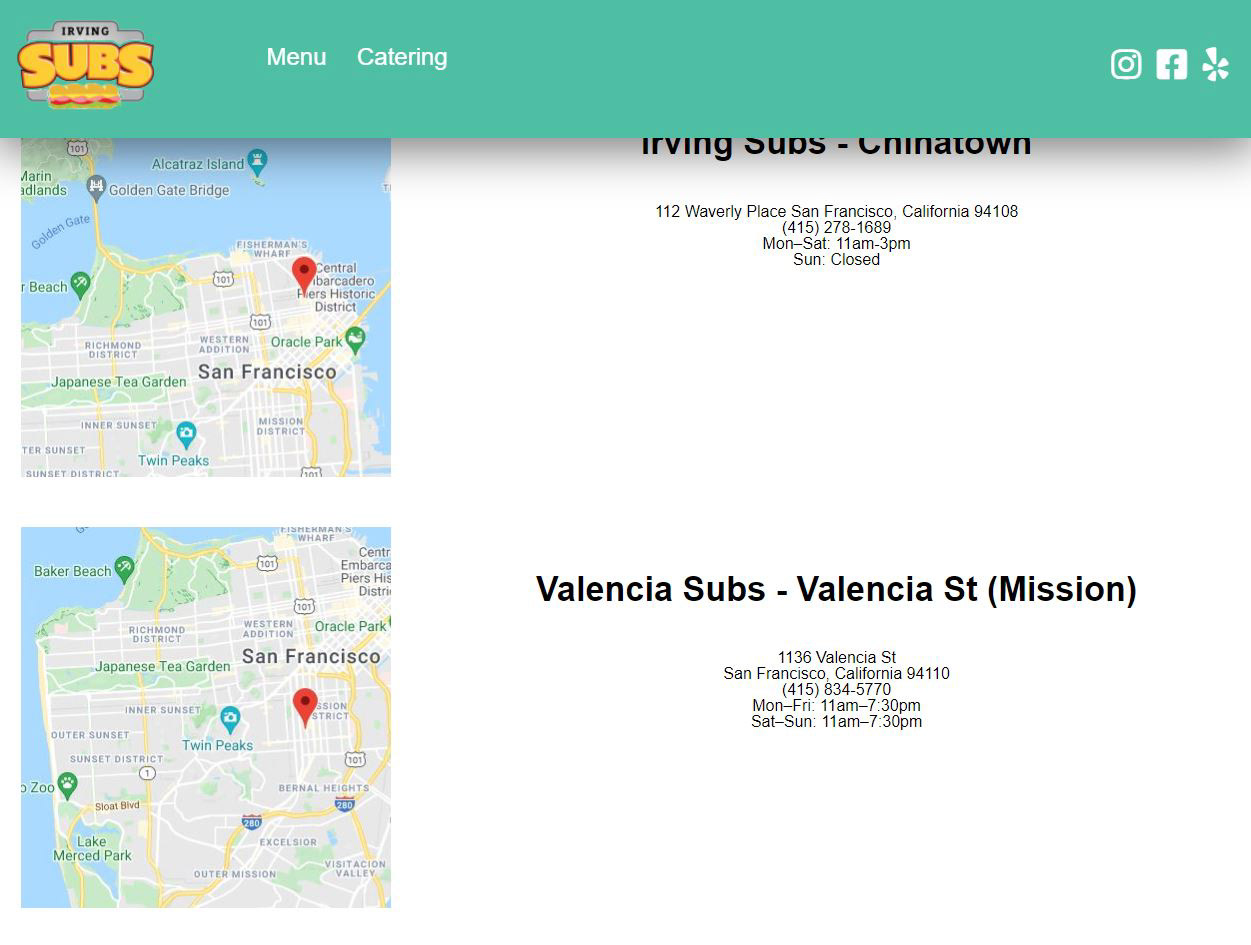This screenshot has height=945, width=1251.
Task: Click phone number (415) 278-1689
Action: (836, 227)
